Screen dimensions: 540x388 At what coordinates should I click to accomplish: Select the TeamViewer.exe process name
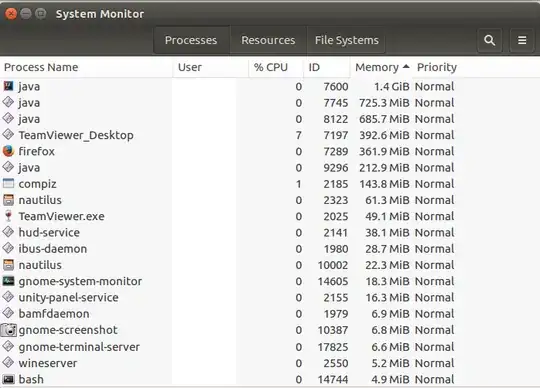[x=61, y=216]
